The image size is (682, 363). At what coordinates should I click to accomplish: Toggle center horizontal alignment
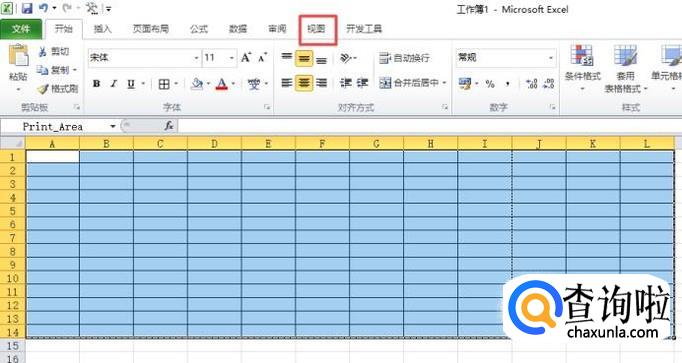304,83
